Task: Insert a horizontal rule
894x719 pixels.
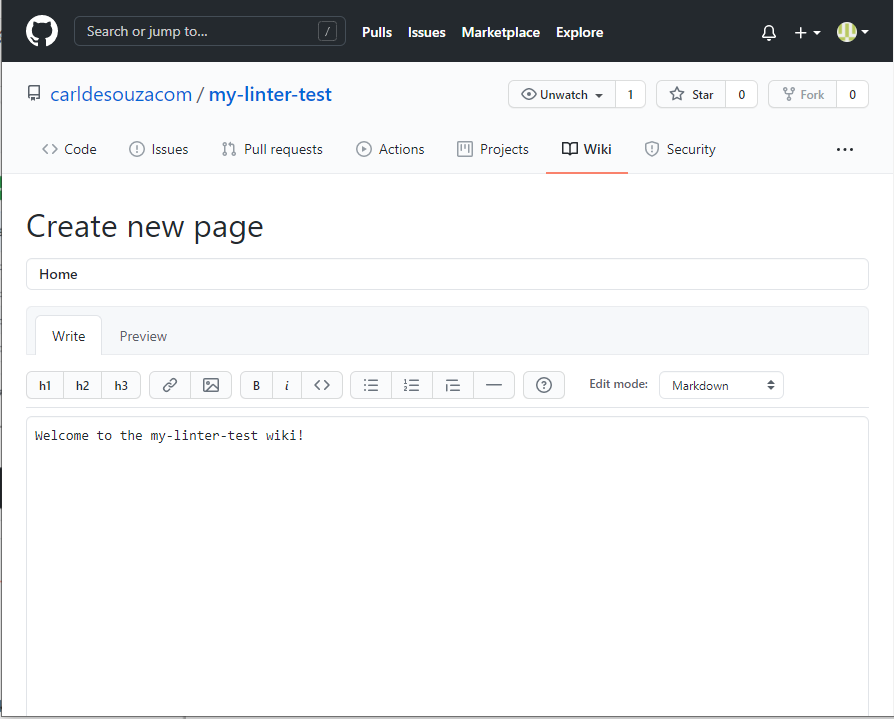Action: [494, 385]
